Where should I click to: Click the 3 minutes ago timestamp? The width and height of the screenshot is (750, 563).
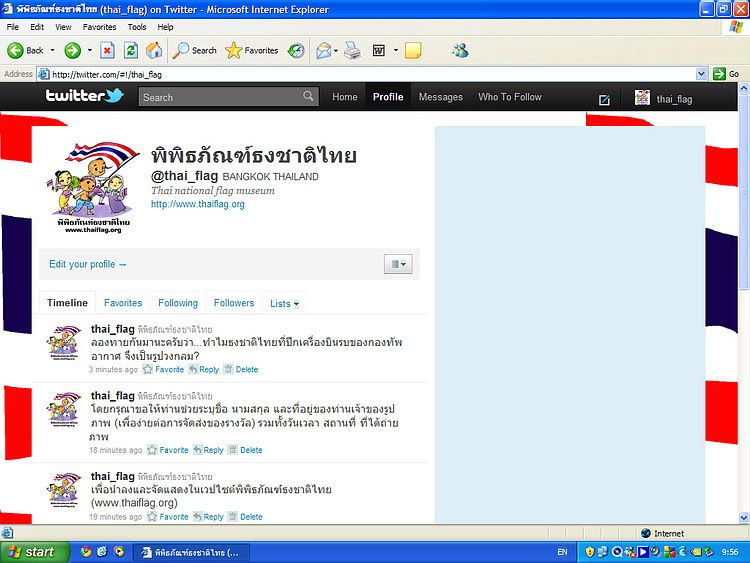[113, 369]
